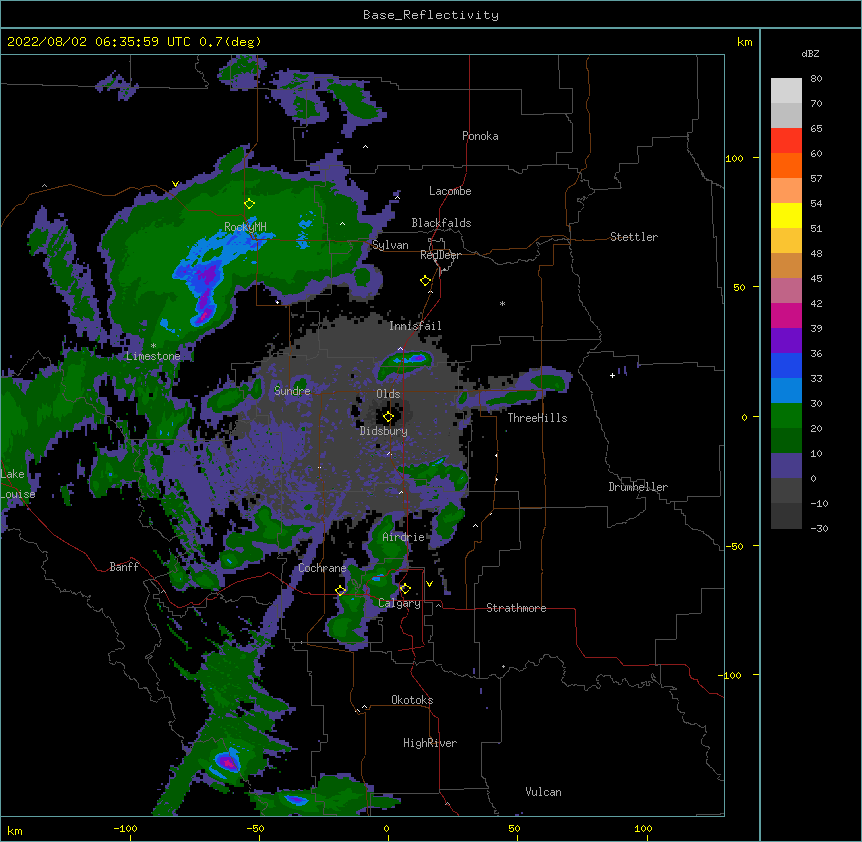The width and height of the screenshot is (862, 842).
Task: Click the Drumheller label
Action: tap(638, 487)
